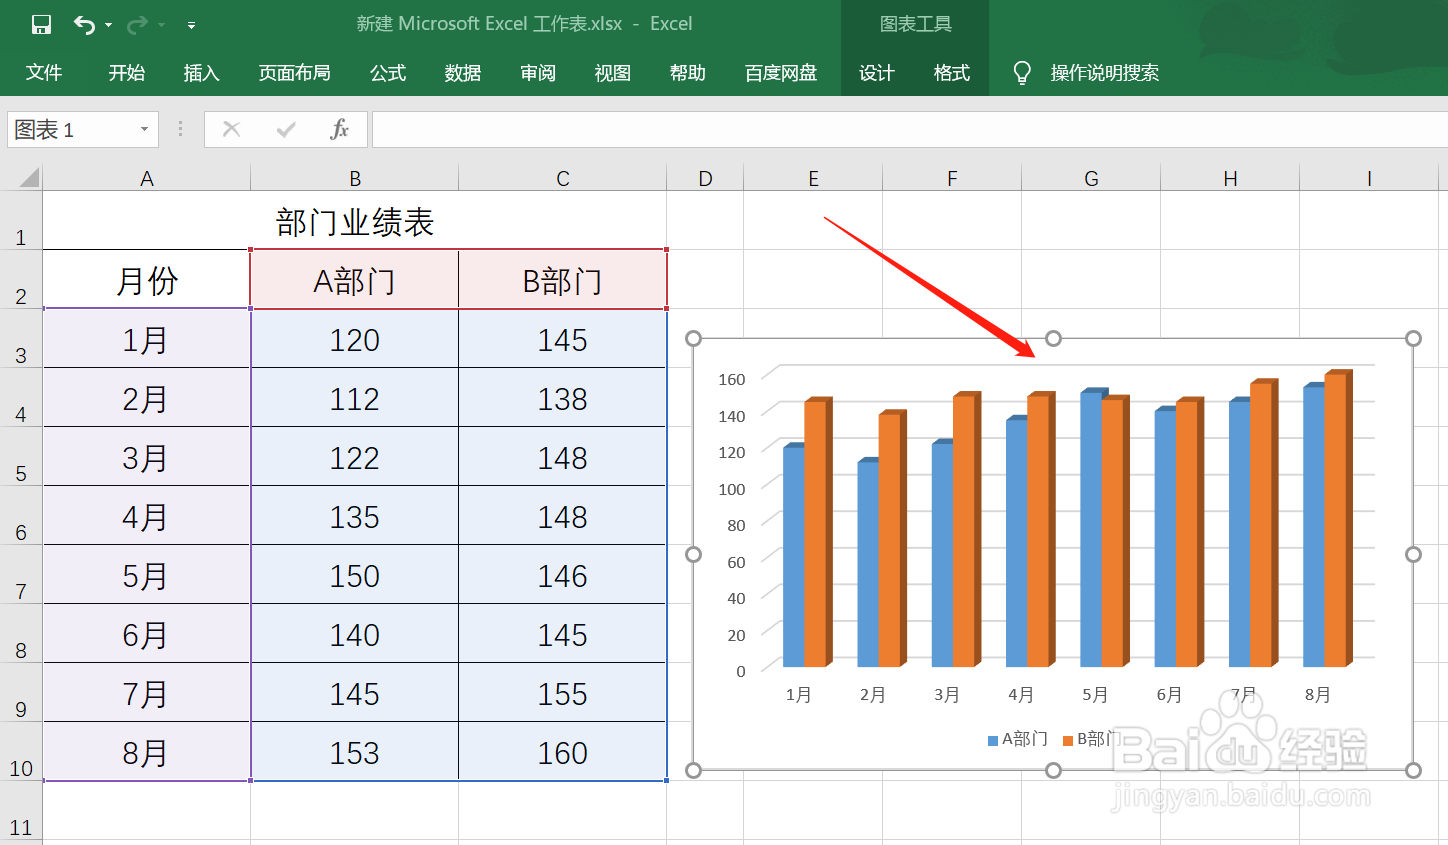
Task: Select the 部门业绩表 title cell
Action: coord(355,221)
